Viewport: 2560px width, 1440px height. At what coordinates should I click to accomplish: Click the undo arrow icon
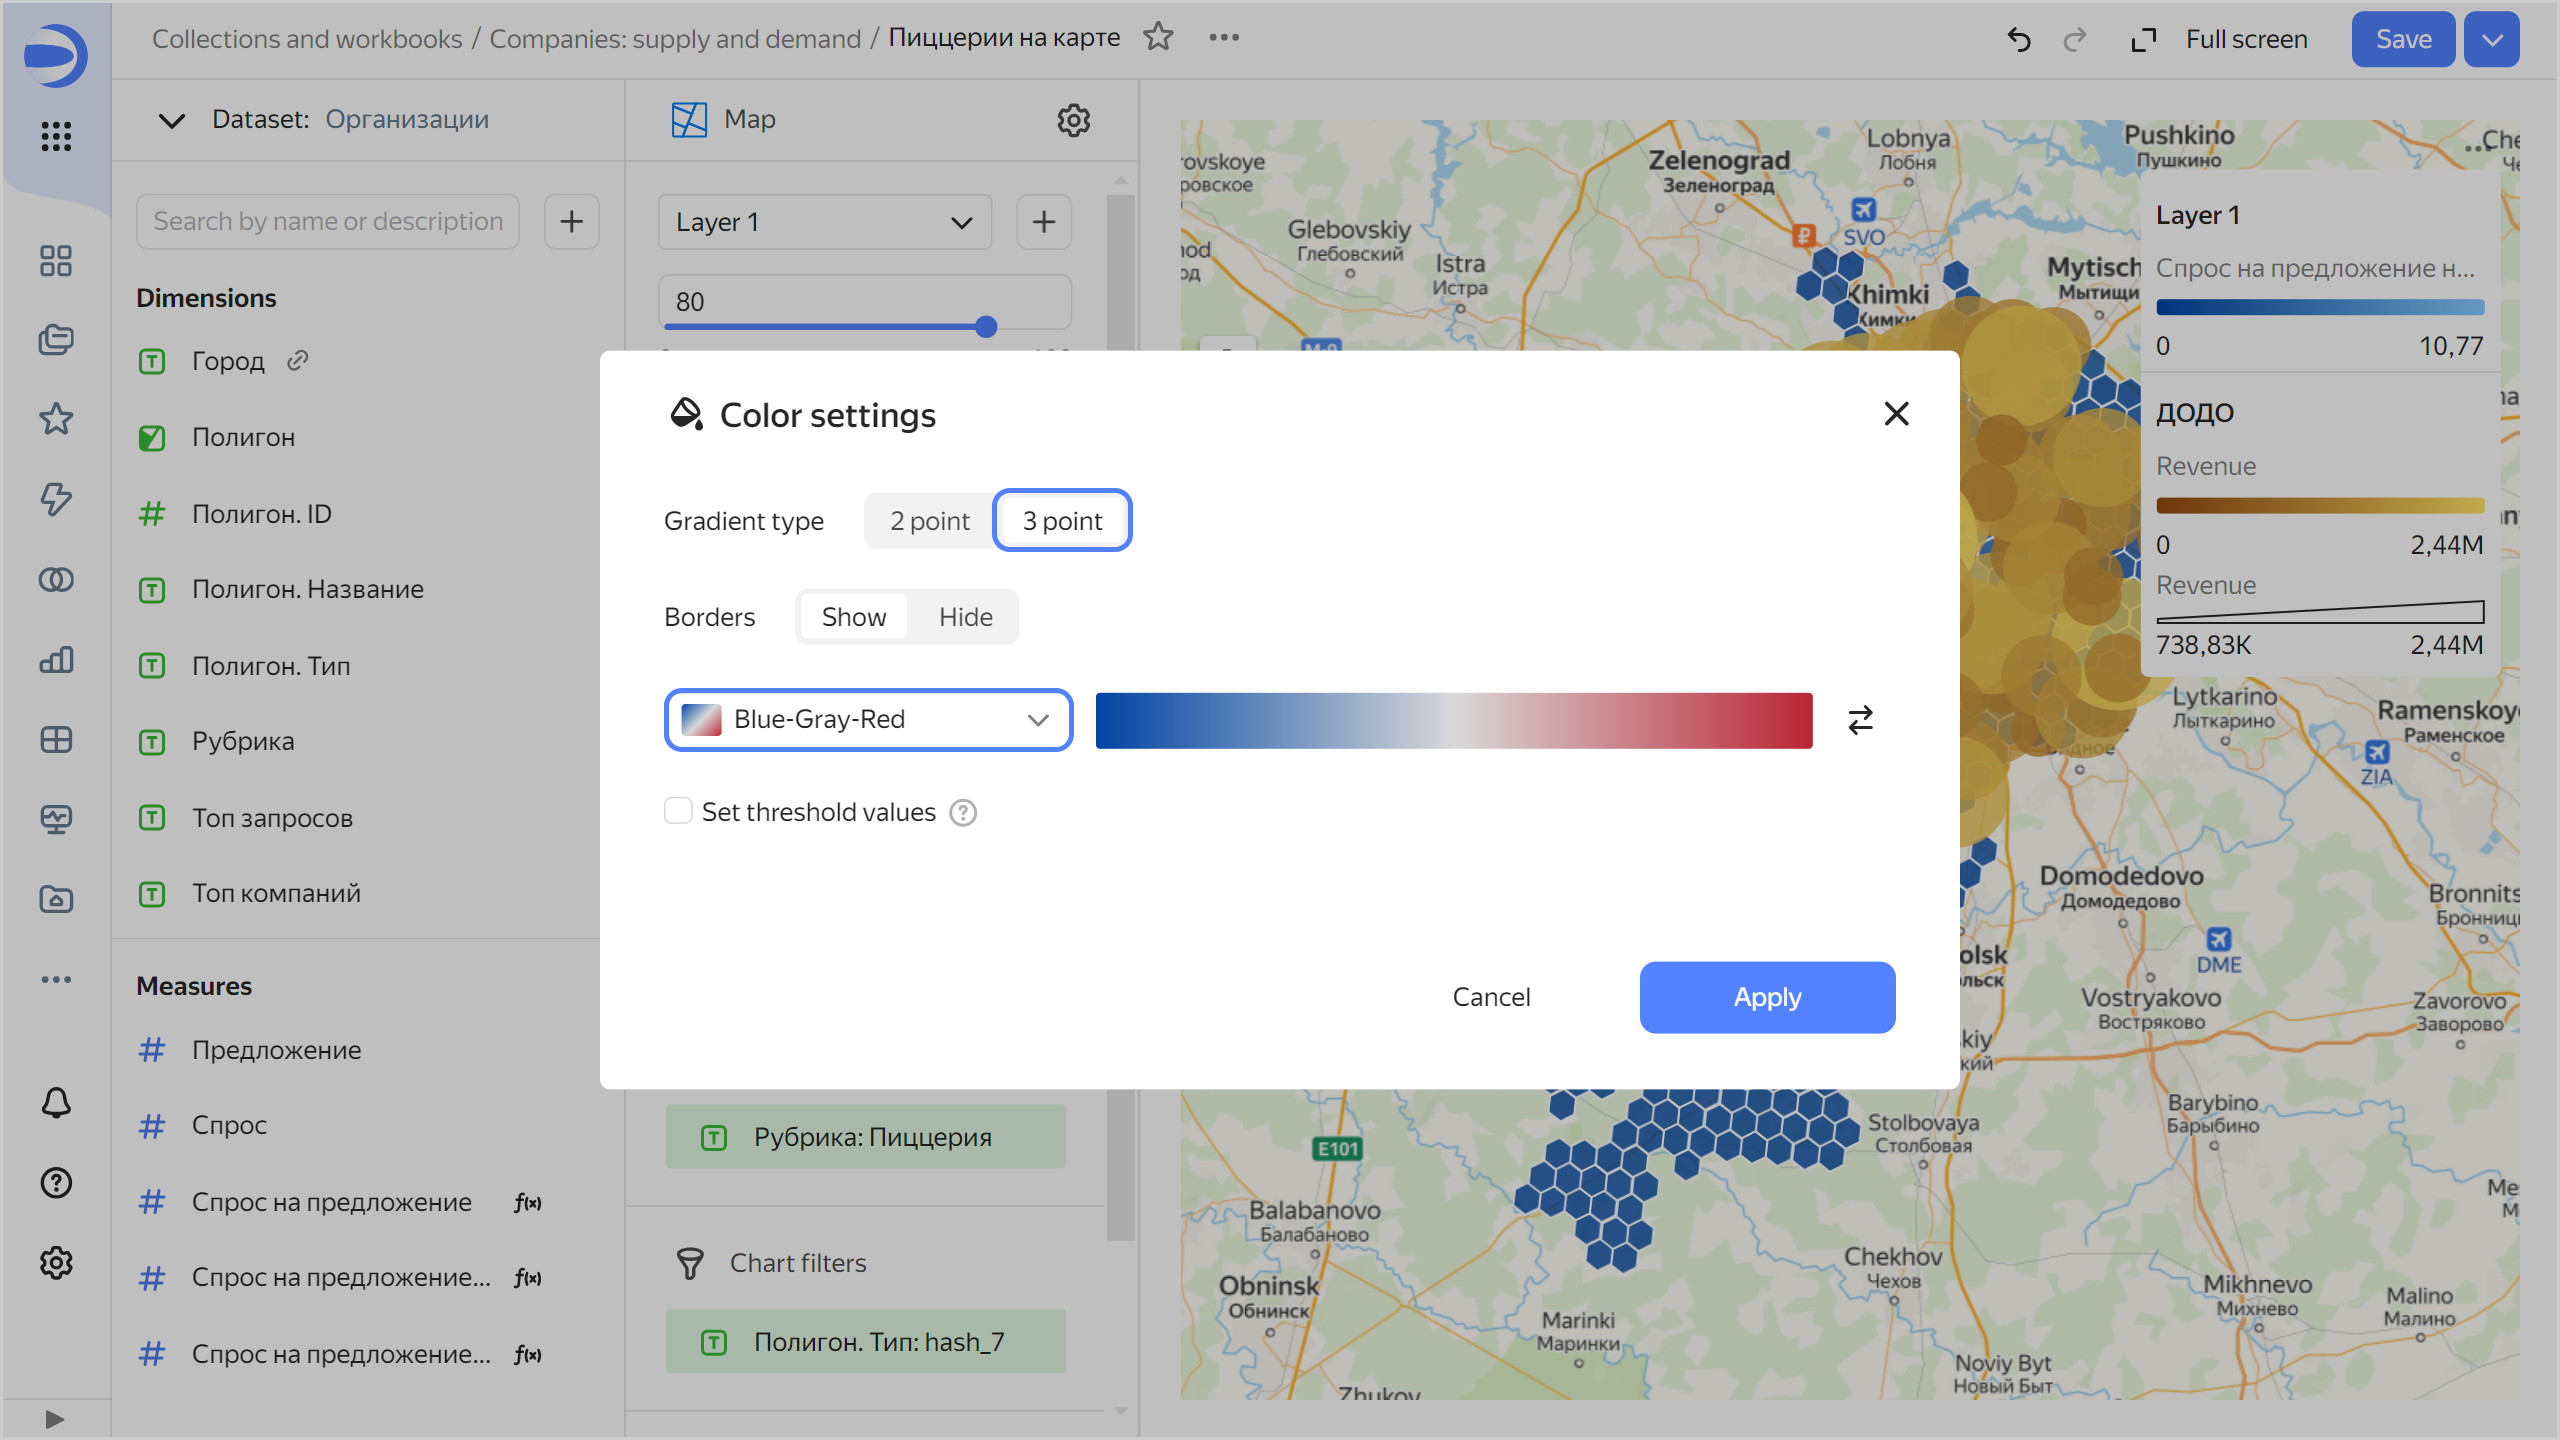2019,40
